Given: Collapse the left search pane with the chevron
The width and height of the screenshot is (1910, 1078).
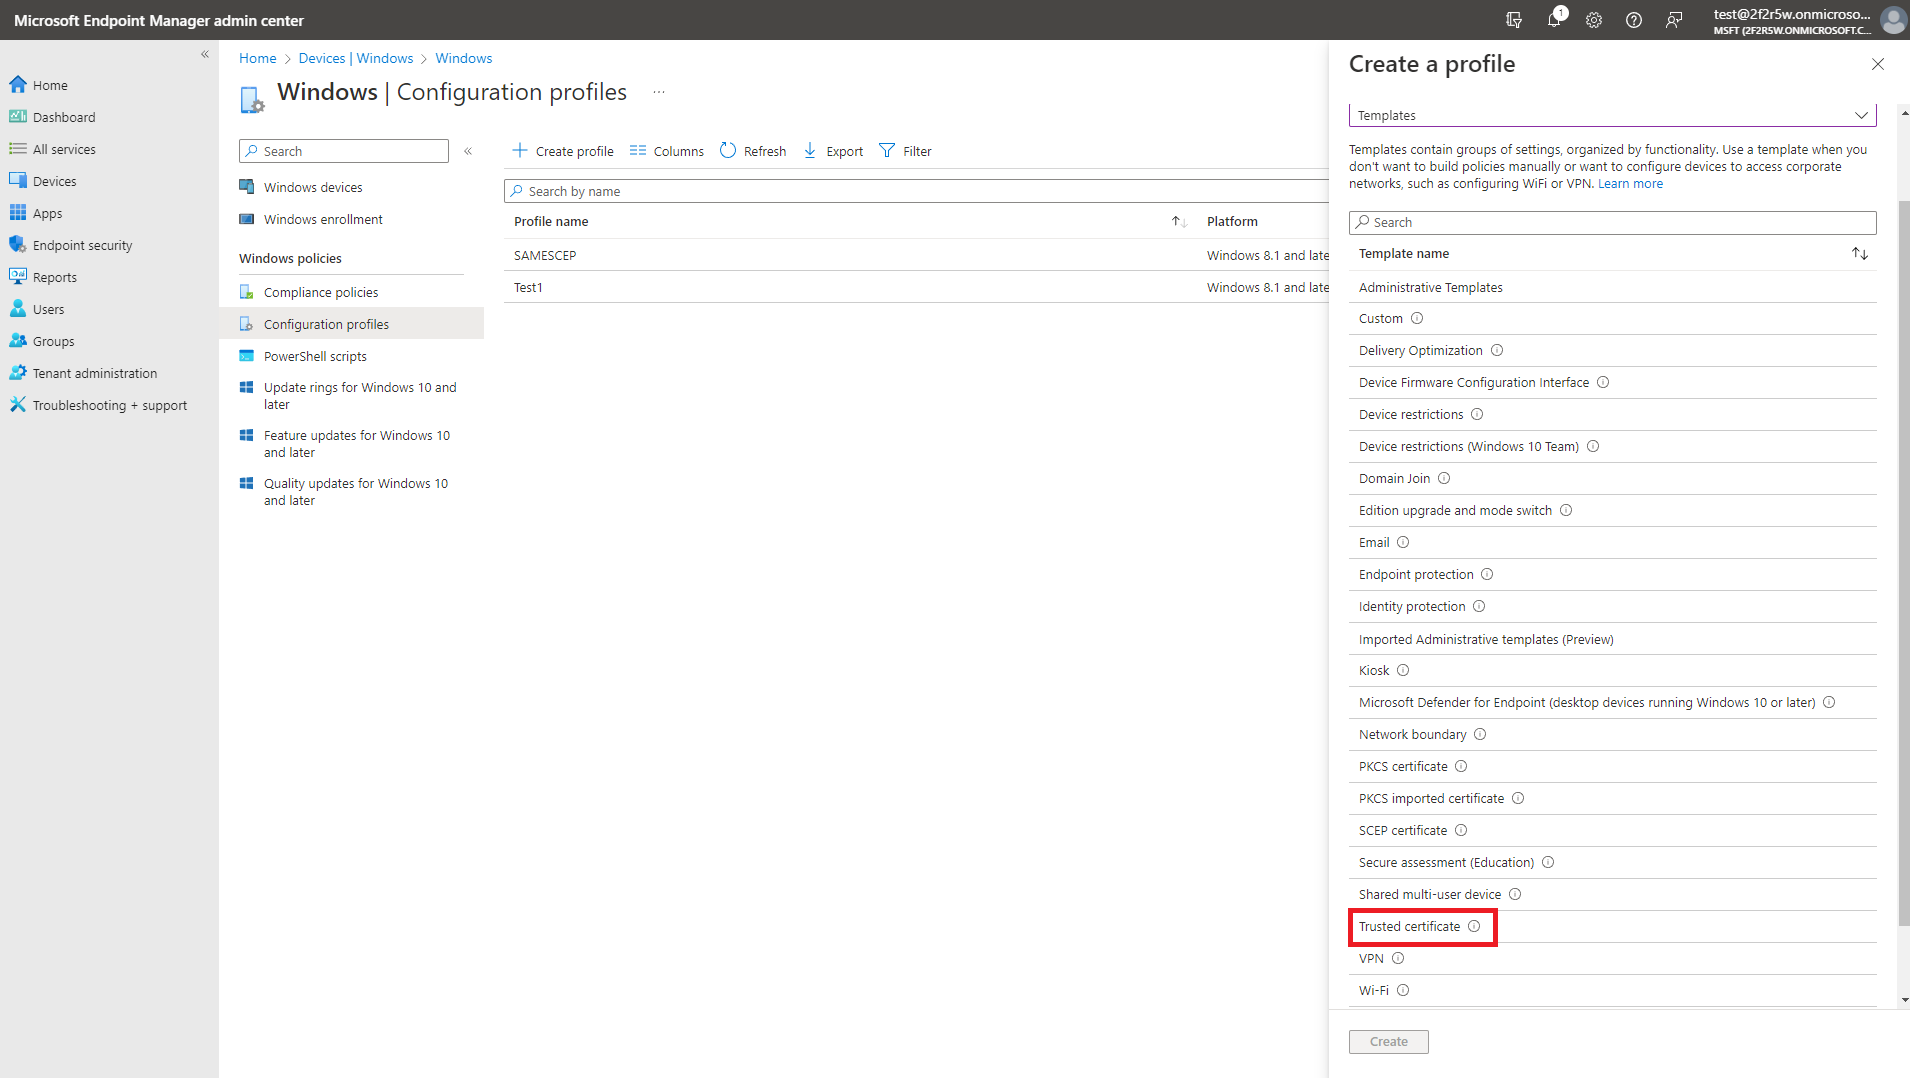Looking at the screenshot, I should tap(468, 151).
